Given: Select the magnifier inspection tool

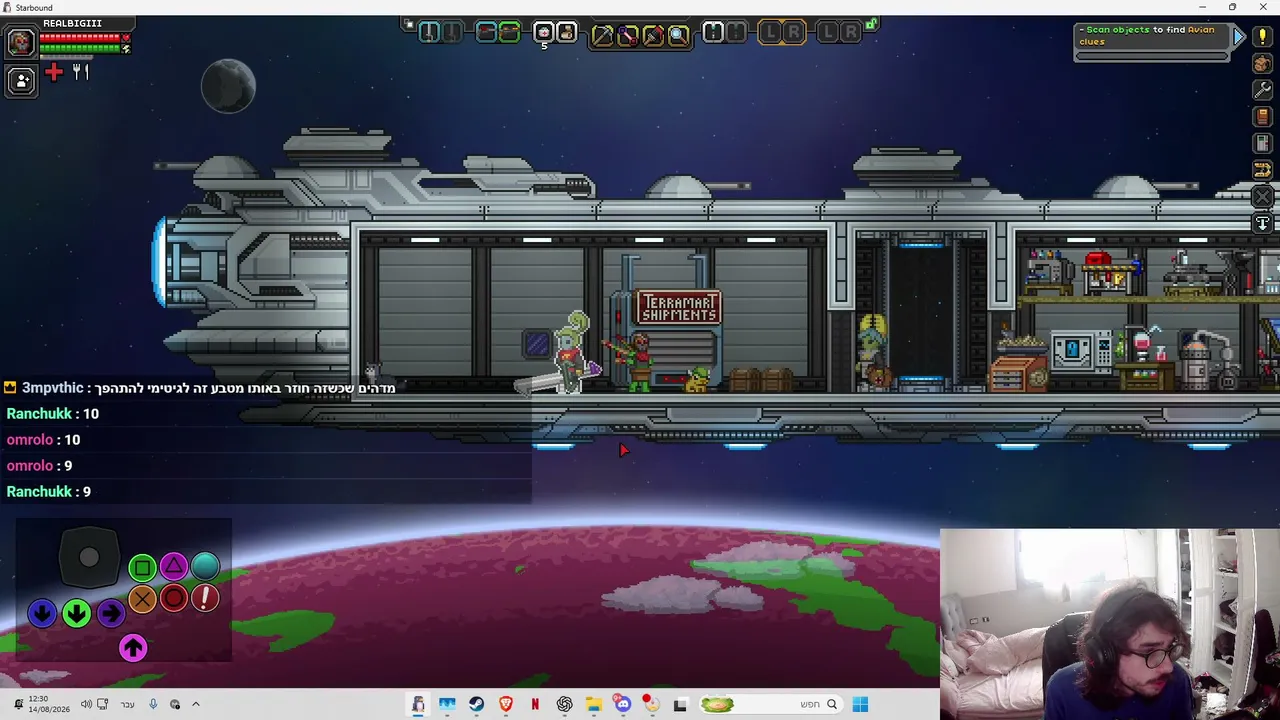Looking at the screenshot, I should [678, 36].
